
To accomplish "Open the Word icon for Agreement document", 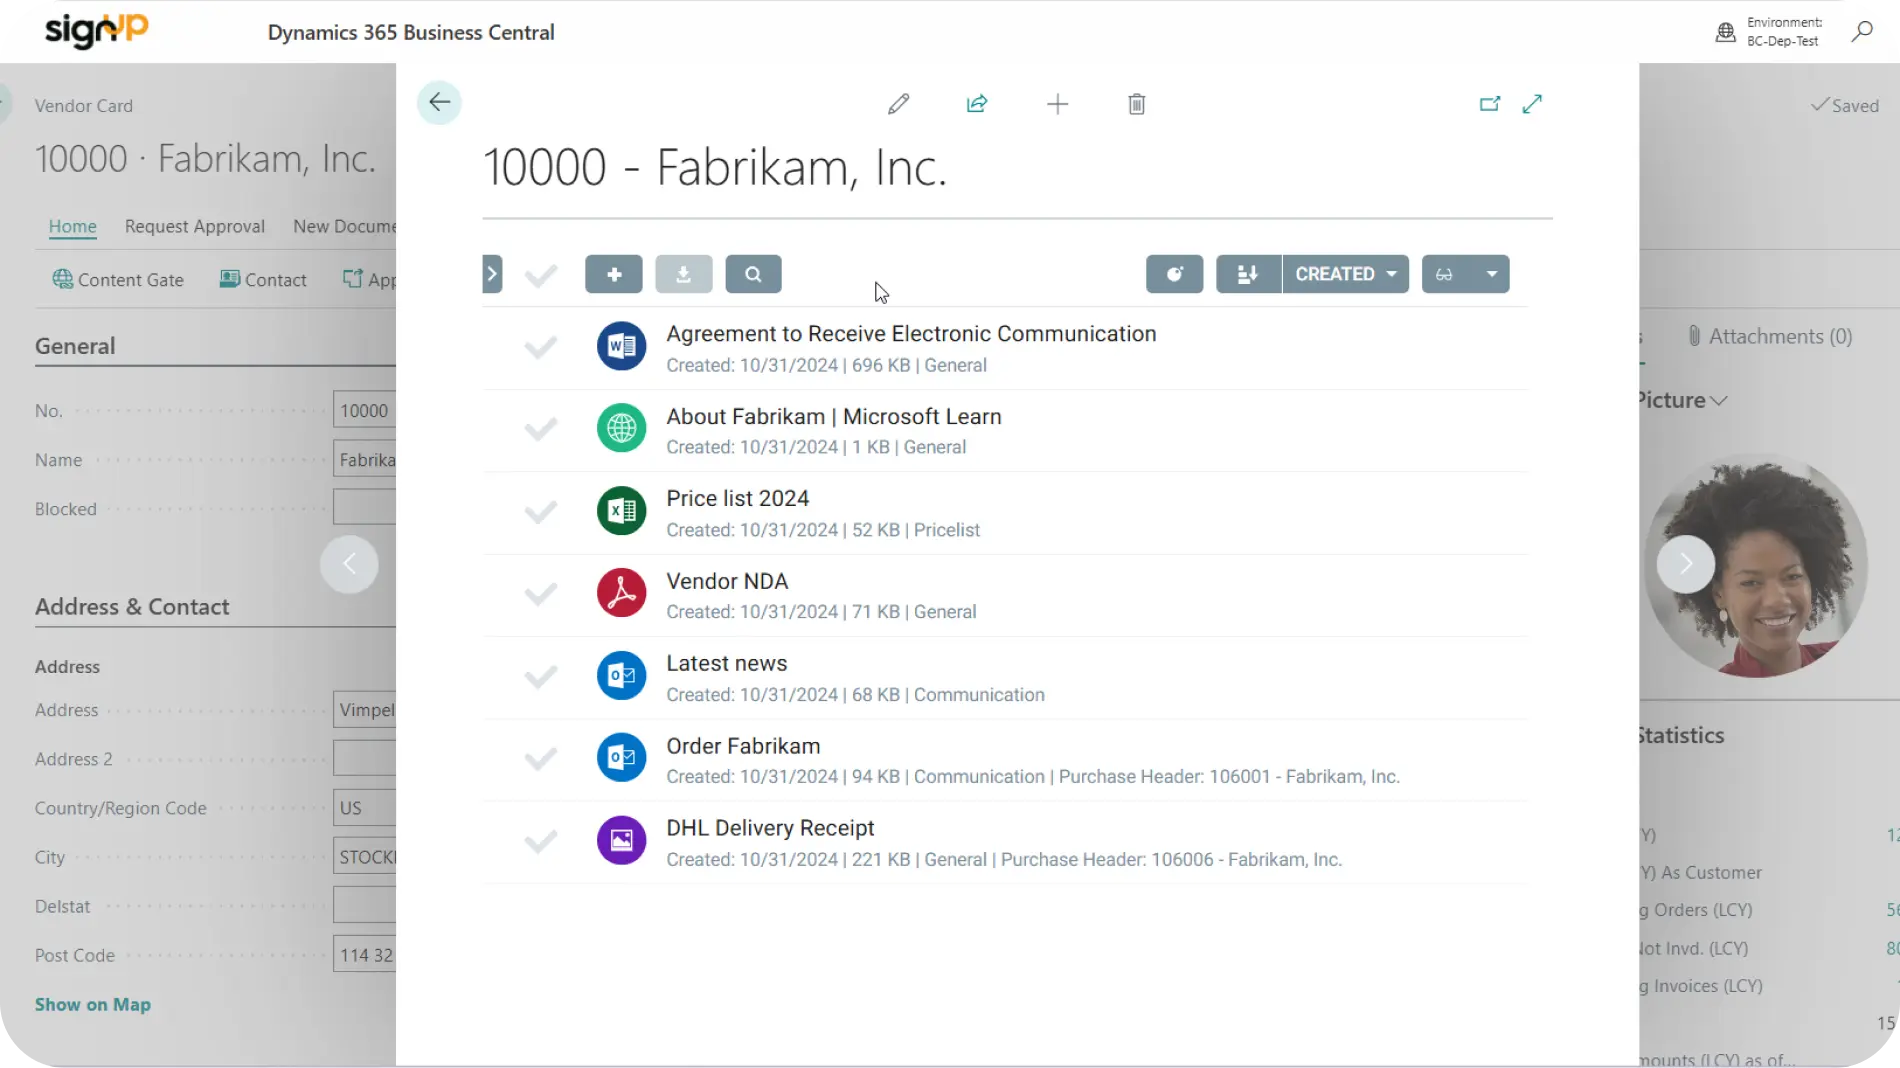I will pos(621,346).
